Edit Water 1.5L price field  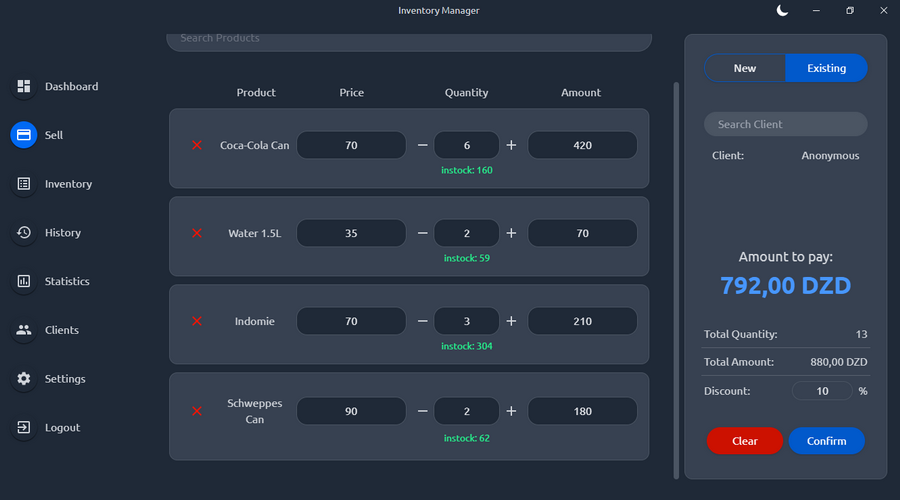point(351,233)
